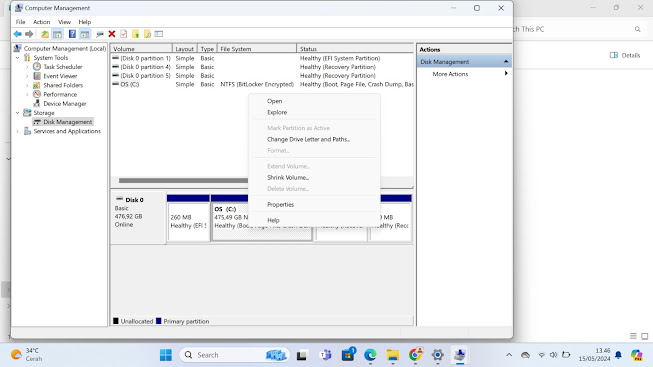
Task: Expand the Performance node arrow
Action: [x=27, y=94]
